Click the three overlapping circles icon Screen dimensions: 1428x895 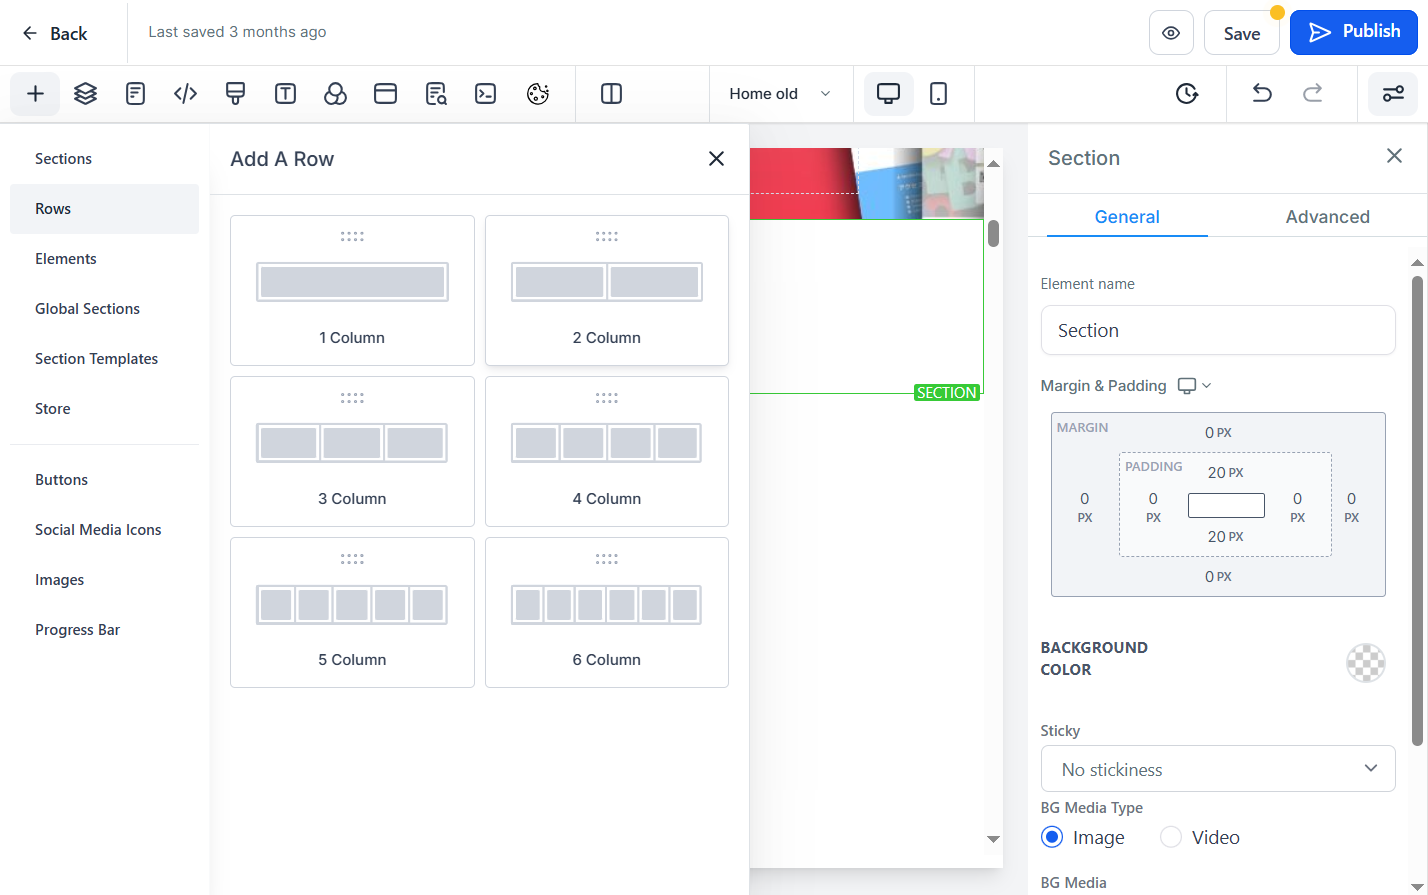335,94
